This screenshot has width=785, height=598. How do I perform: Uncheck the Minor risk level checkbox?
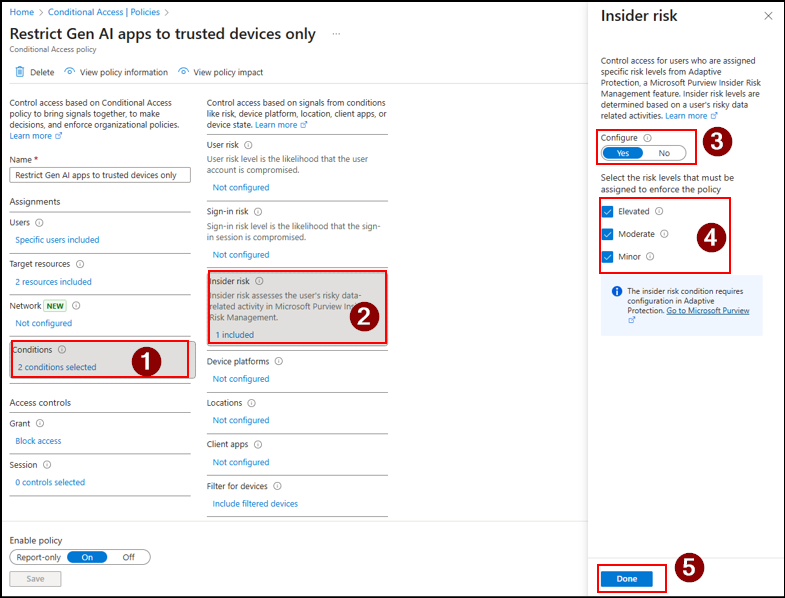(608, 257)
